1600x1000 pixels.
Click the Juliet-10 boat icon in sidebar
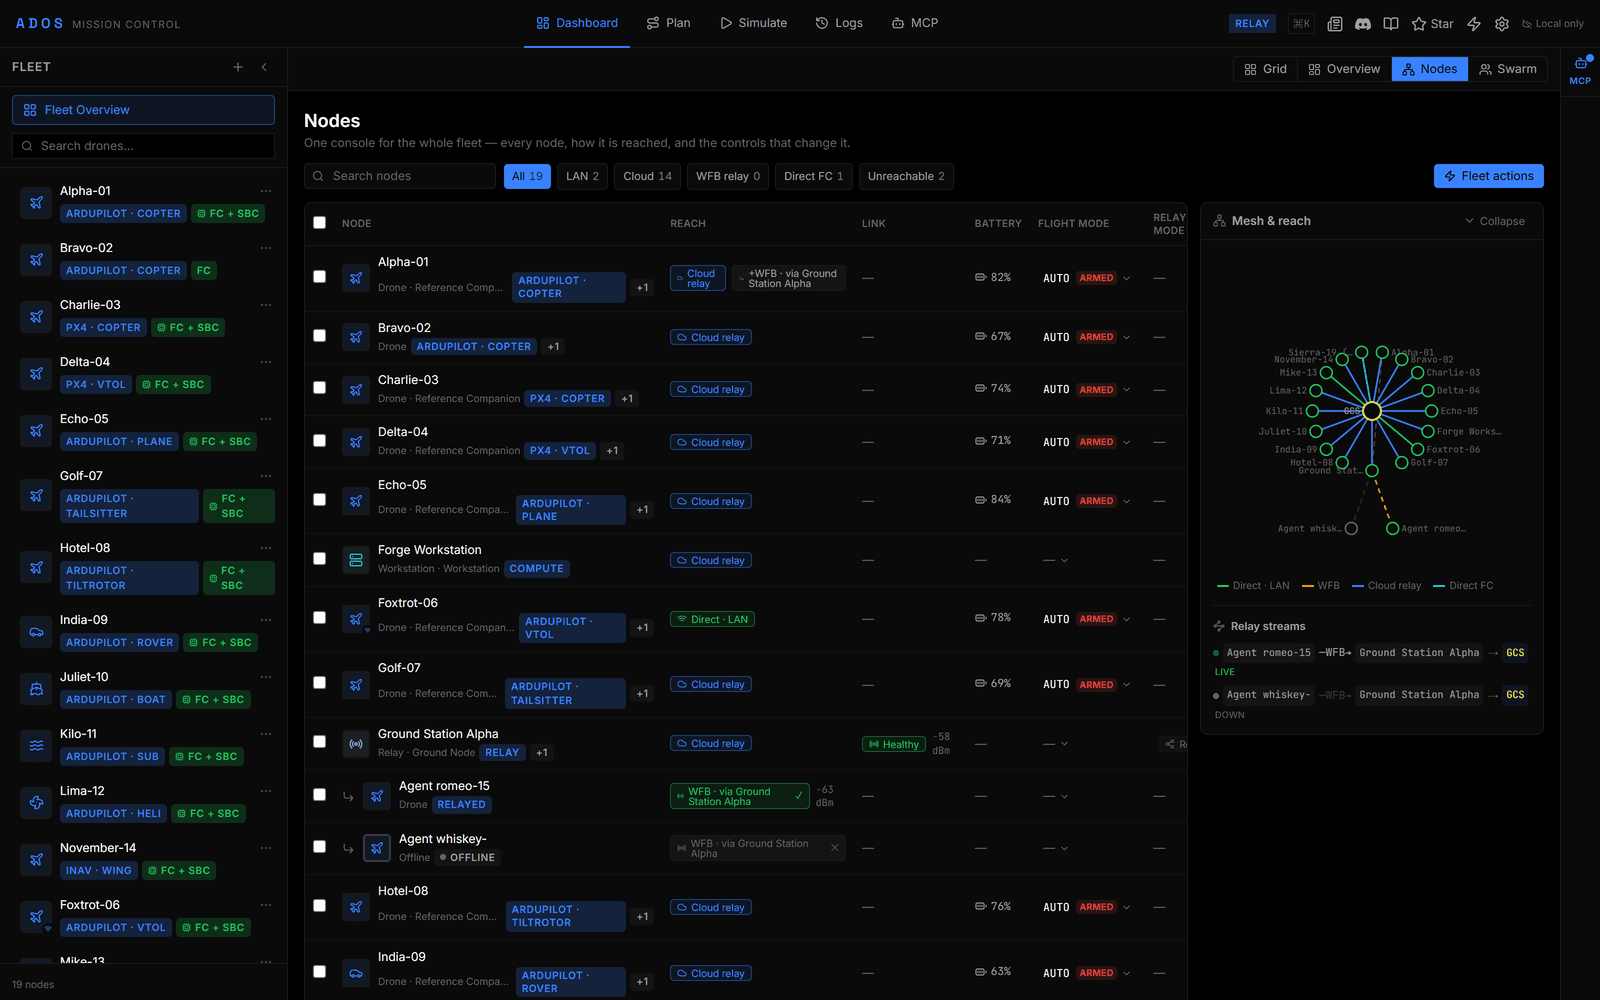point(36,689)
